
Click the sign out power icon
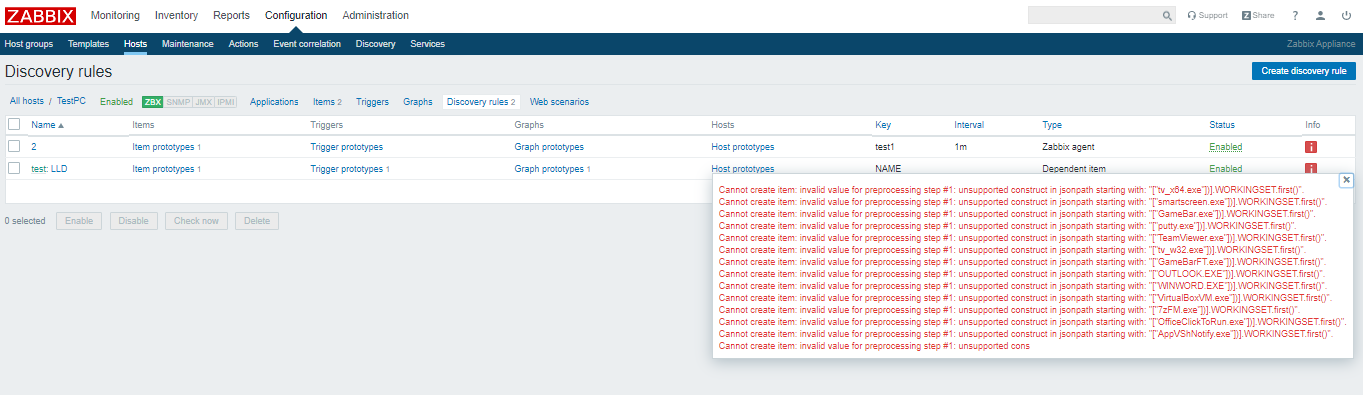tap(1346, 16)
